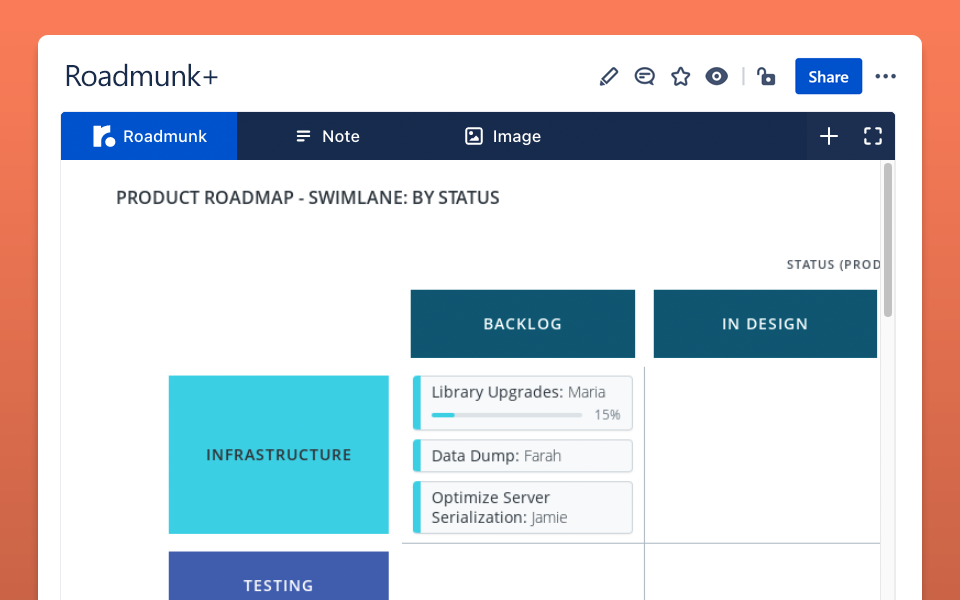Click the Library Upgrades 15% progress bar
The image size is (960, 600).
(x=507, y=415)
